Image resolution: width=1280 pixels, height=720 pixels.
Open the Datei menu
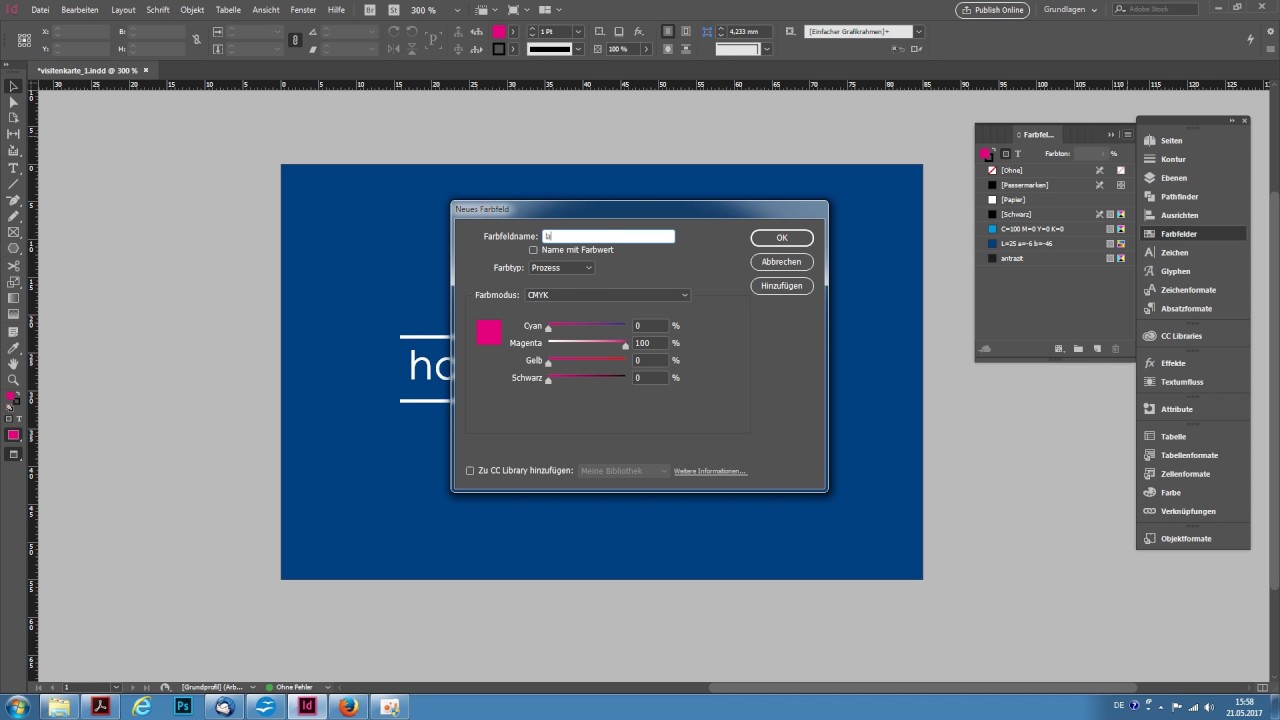coord(40,10)
